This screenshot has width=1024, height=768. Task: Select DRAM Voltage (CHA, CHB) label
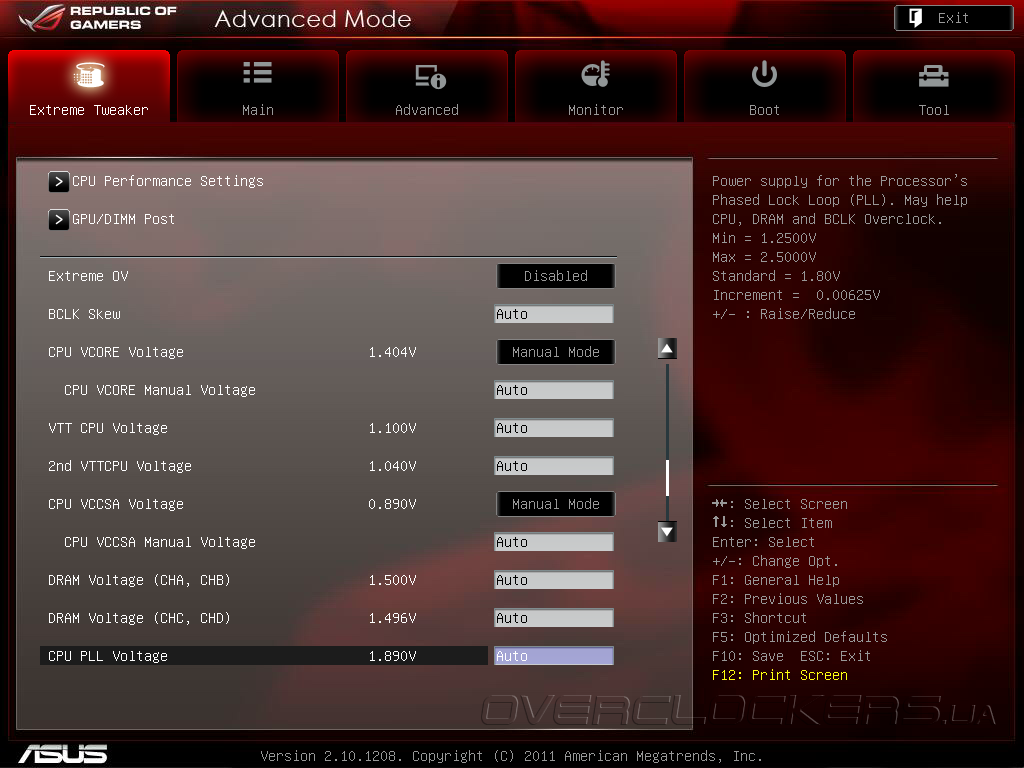click(139, 580)
